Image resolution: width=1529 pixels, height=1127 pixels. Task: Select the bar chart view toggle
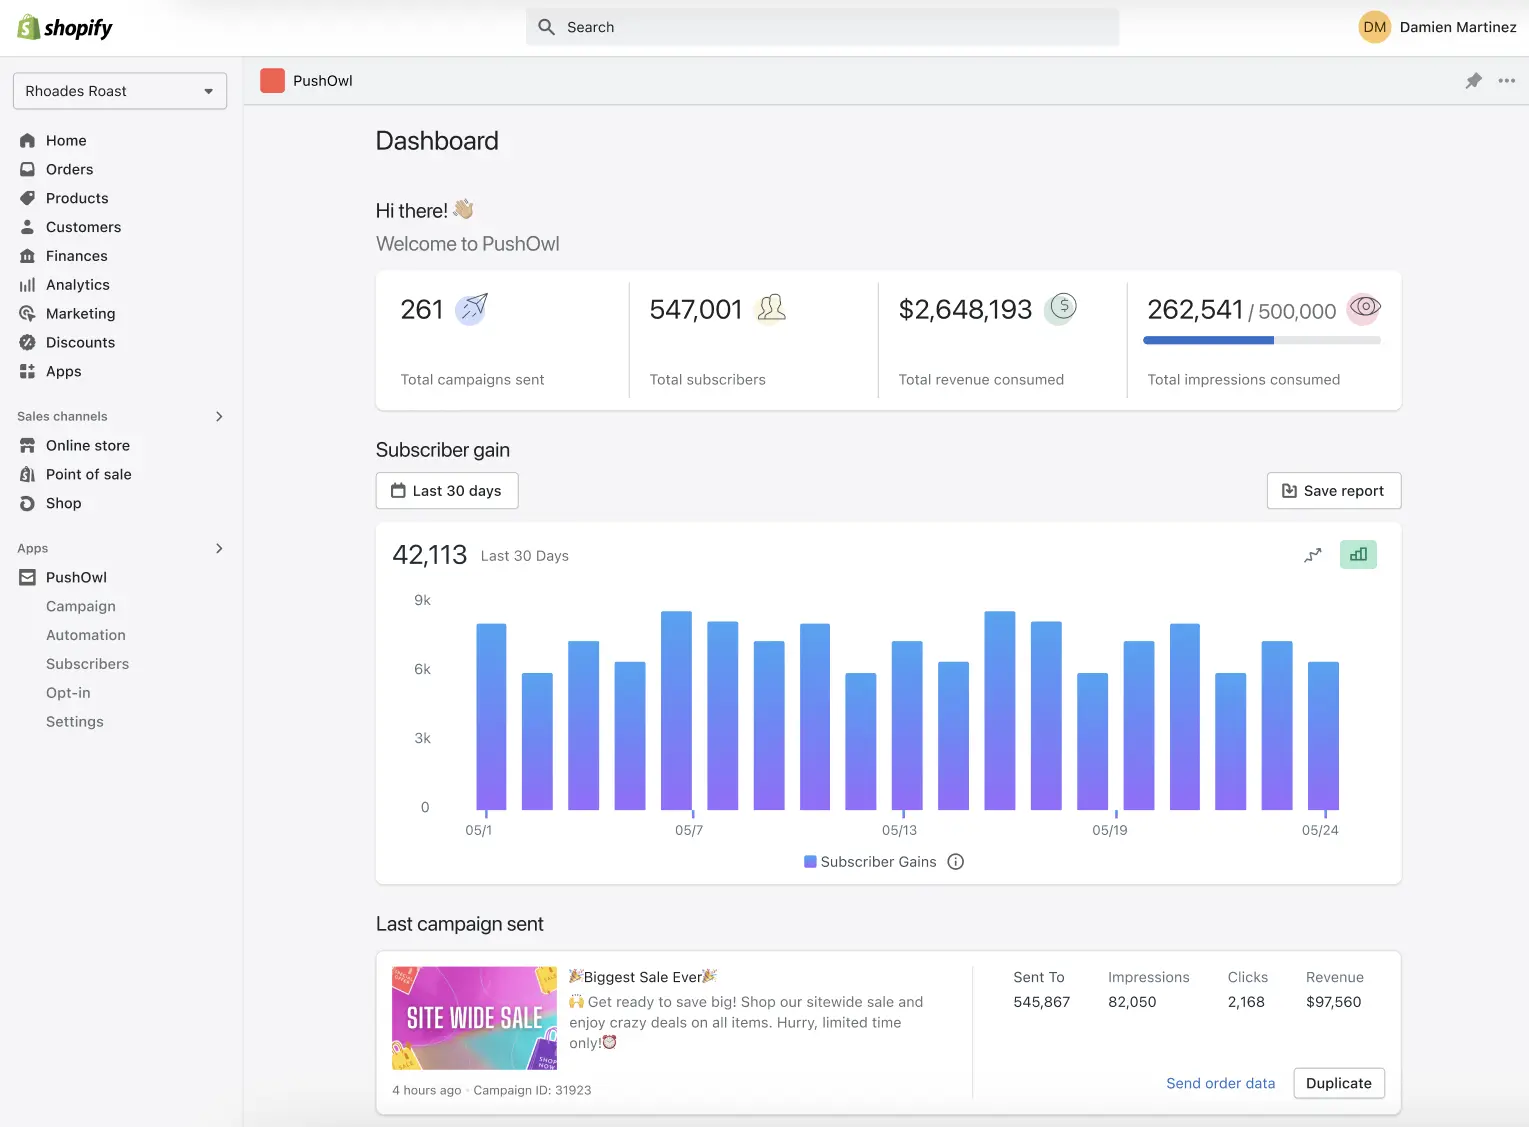pyautogui.click(x=1358, y=554)
